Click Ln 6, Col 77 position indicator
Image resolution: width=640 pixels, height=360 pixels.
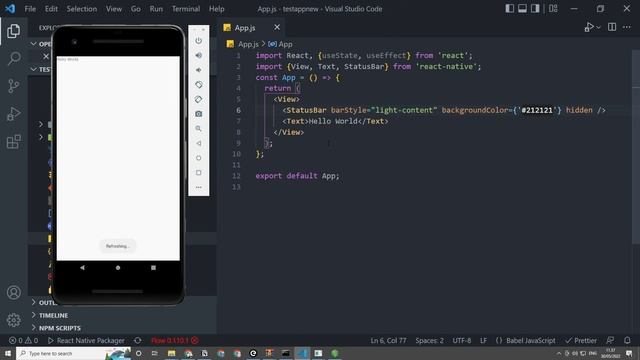click(x=388, y=340)
